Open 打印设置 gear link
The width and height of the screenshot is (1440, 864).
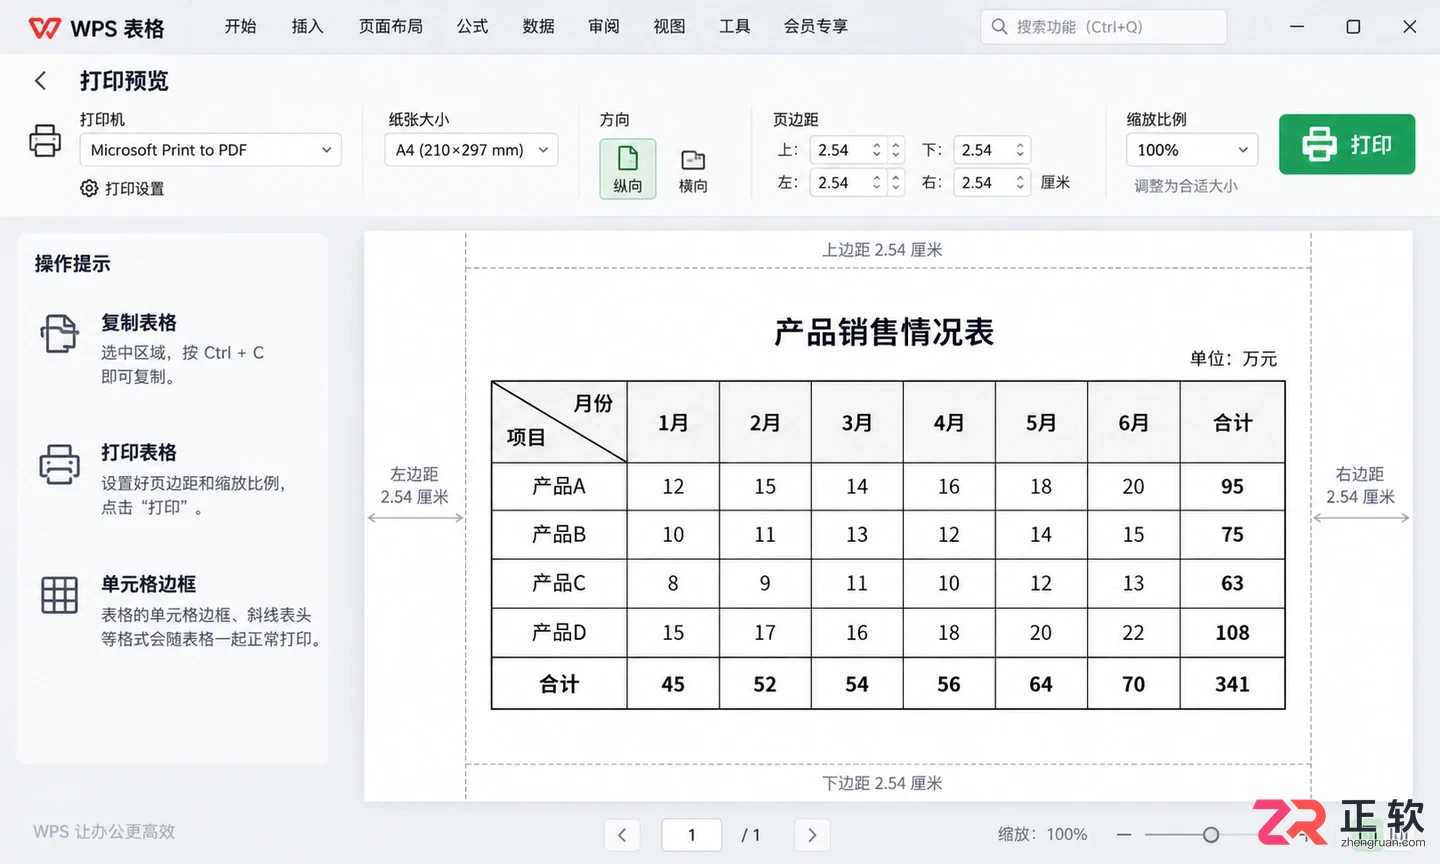coord(122,188)
